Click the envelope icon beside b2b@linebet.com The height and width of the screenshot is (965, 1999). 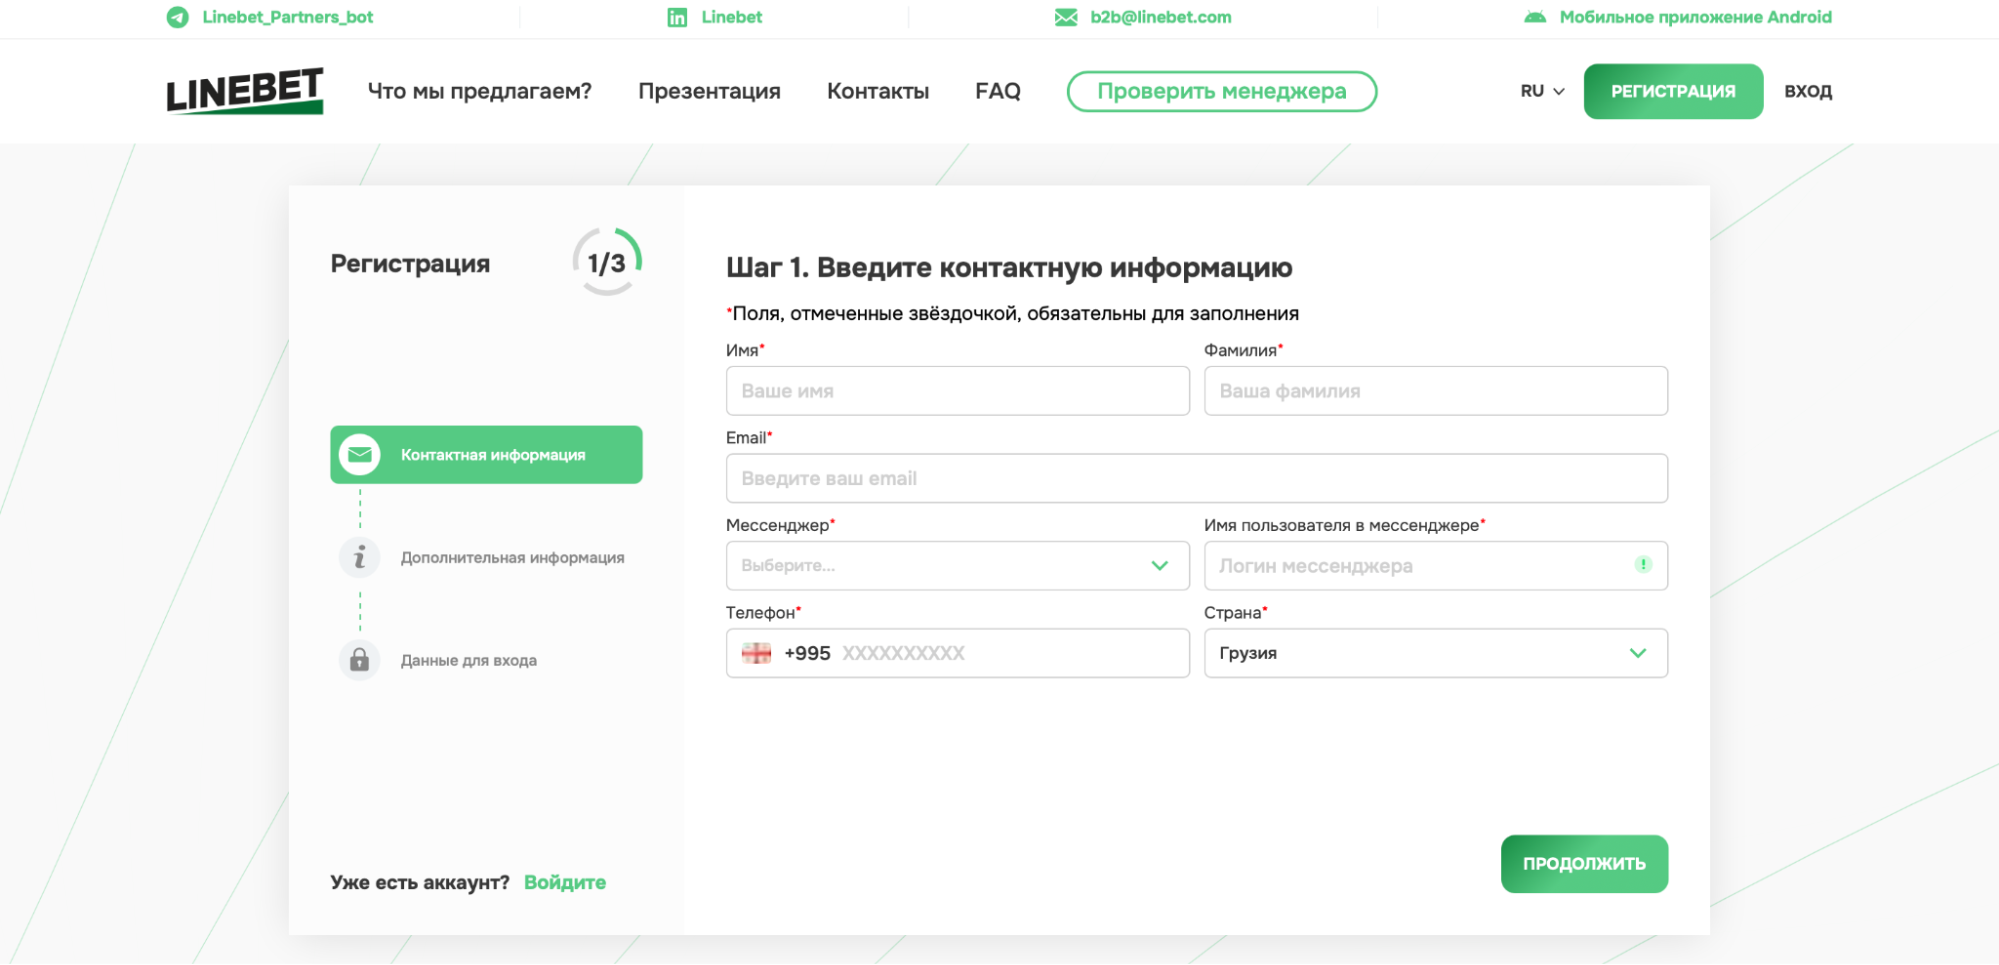1066,17
